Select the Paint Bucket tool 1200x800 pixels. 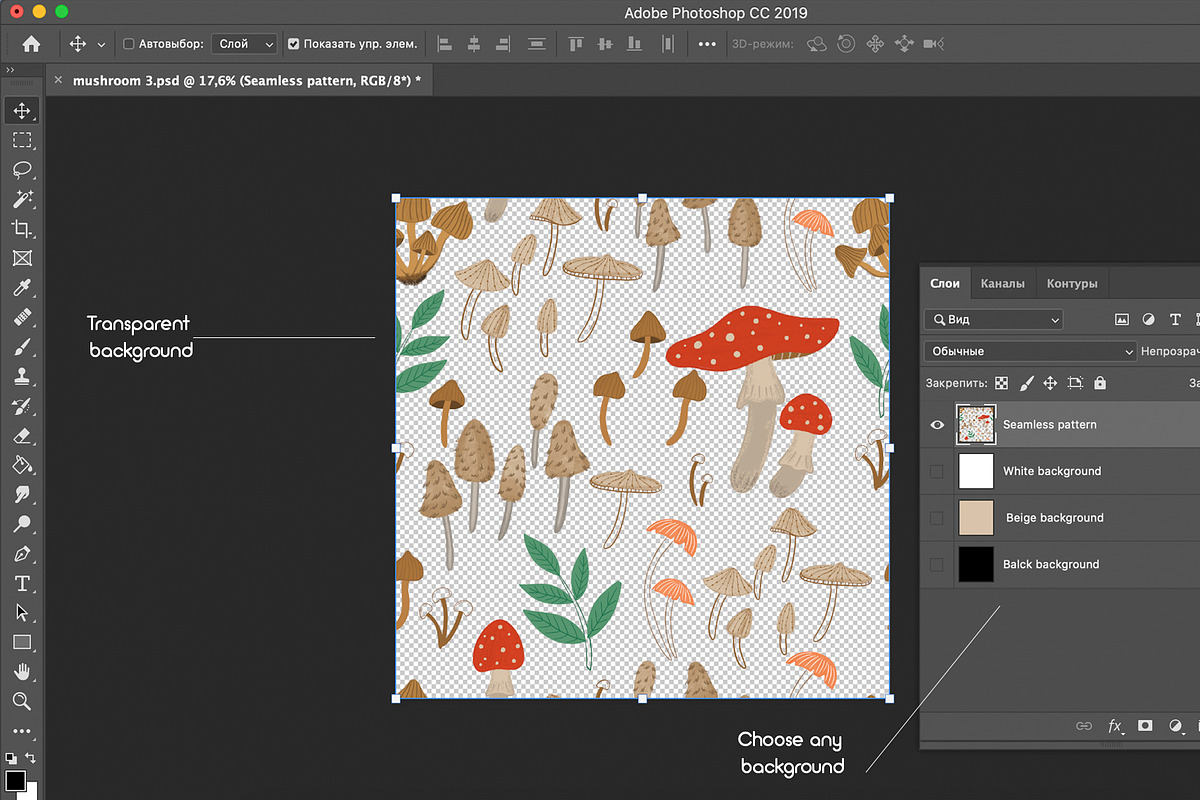pos(22,465)
